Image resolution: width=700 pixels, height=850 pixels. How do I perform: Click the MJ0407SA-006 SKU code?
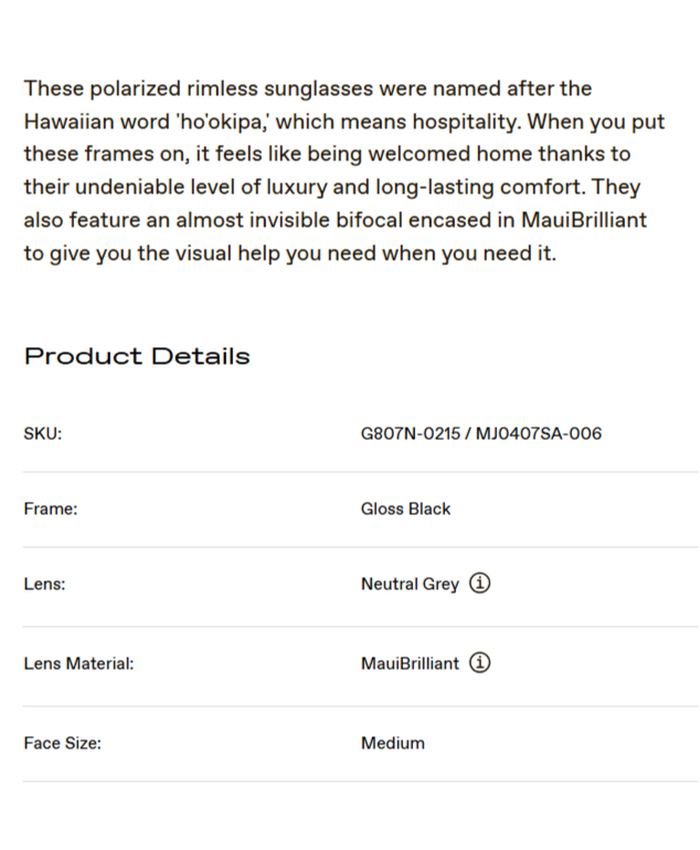pos(539,434)
